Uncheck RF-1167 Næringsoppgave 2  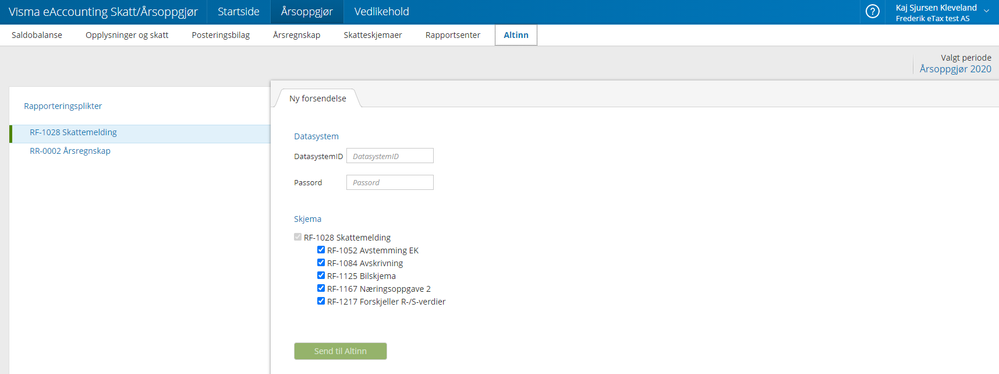pos(321,289)
